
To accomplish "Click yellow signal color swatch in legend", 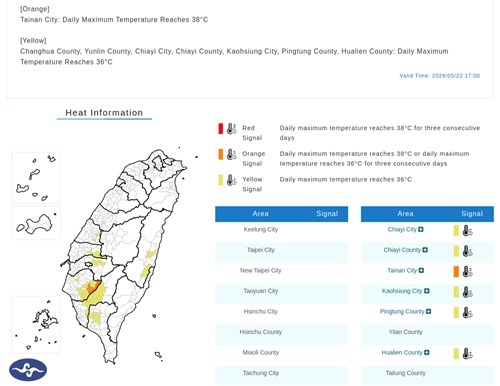I will click(x=221, y=180).
